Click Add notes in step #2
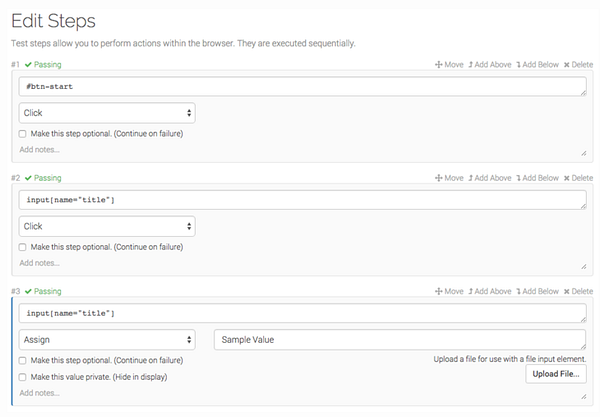Image resolution: width=600 pixels, height=417 pixels. 40,263
